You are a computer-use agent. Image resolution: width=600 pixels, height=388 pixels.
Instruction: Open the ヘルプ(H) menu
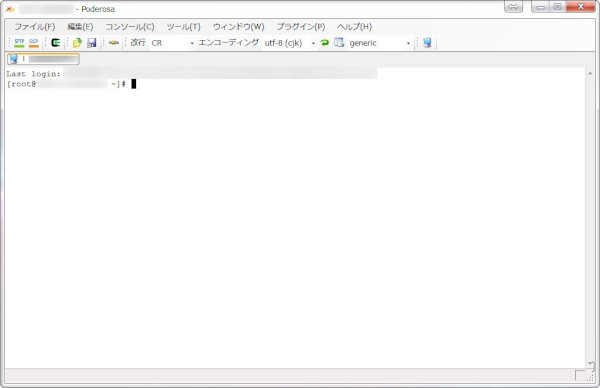tap(354, 26)
